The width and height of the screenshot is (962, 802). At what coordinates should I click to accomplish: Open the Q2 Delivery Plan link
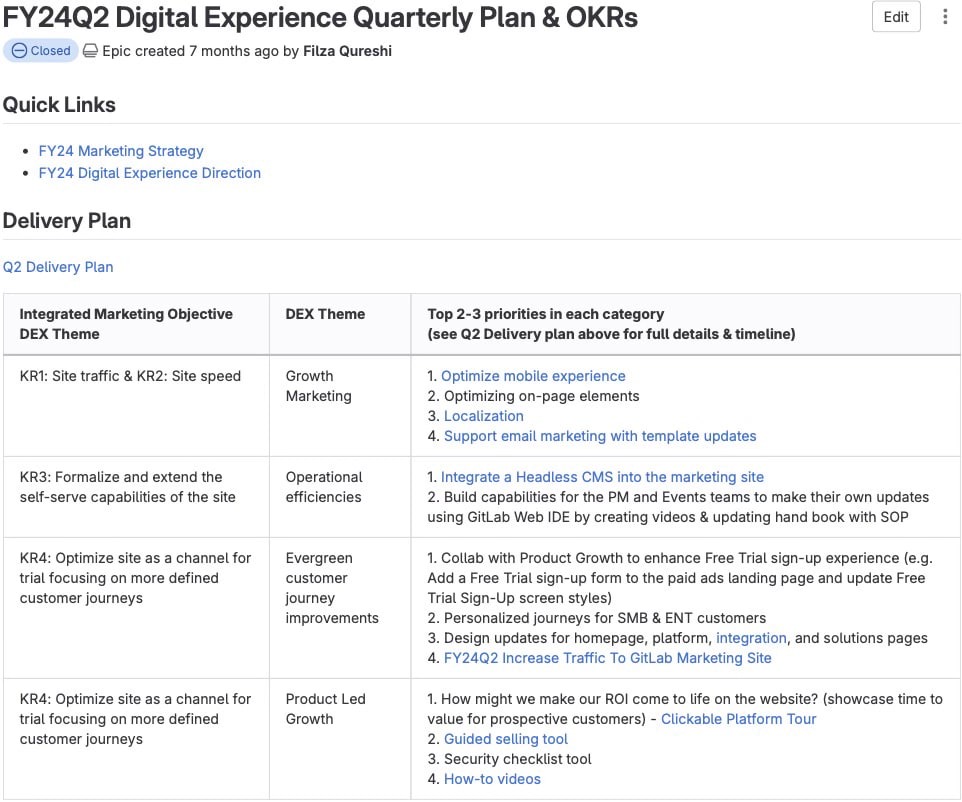point(58,267)
